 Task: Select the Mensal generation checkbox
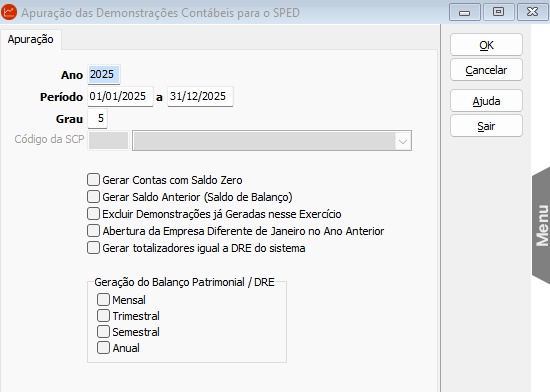(x=103, y=299)
